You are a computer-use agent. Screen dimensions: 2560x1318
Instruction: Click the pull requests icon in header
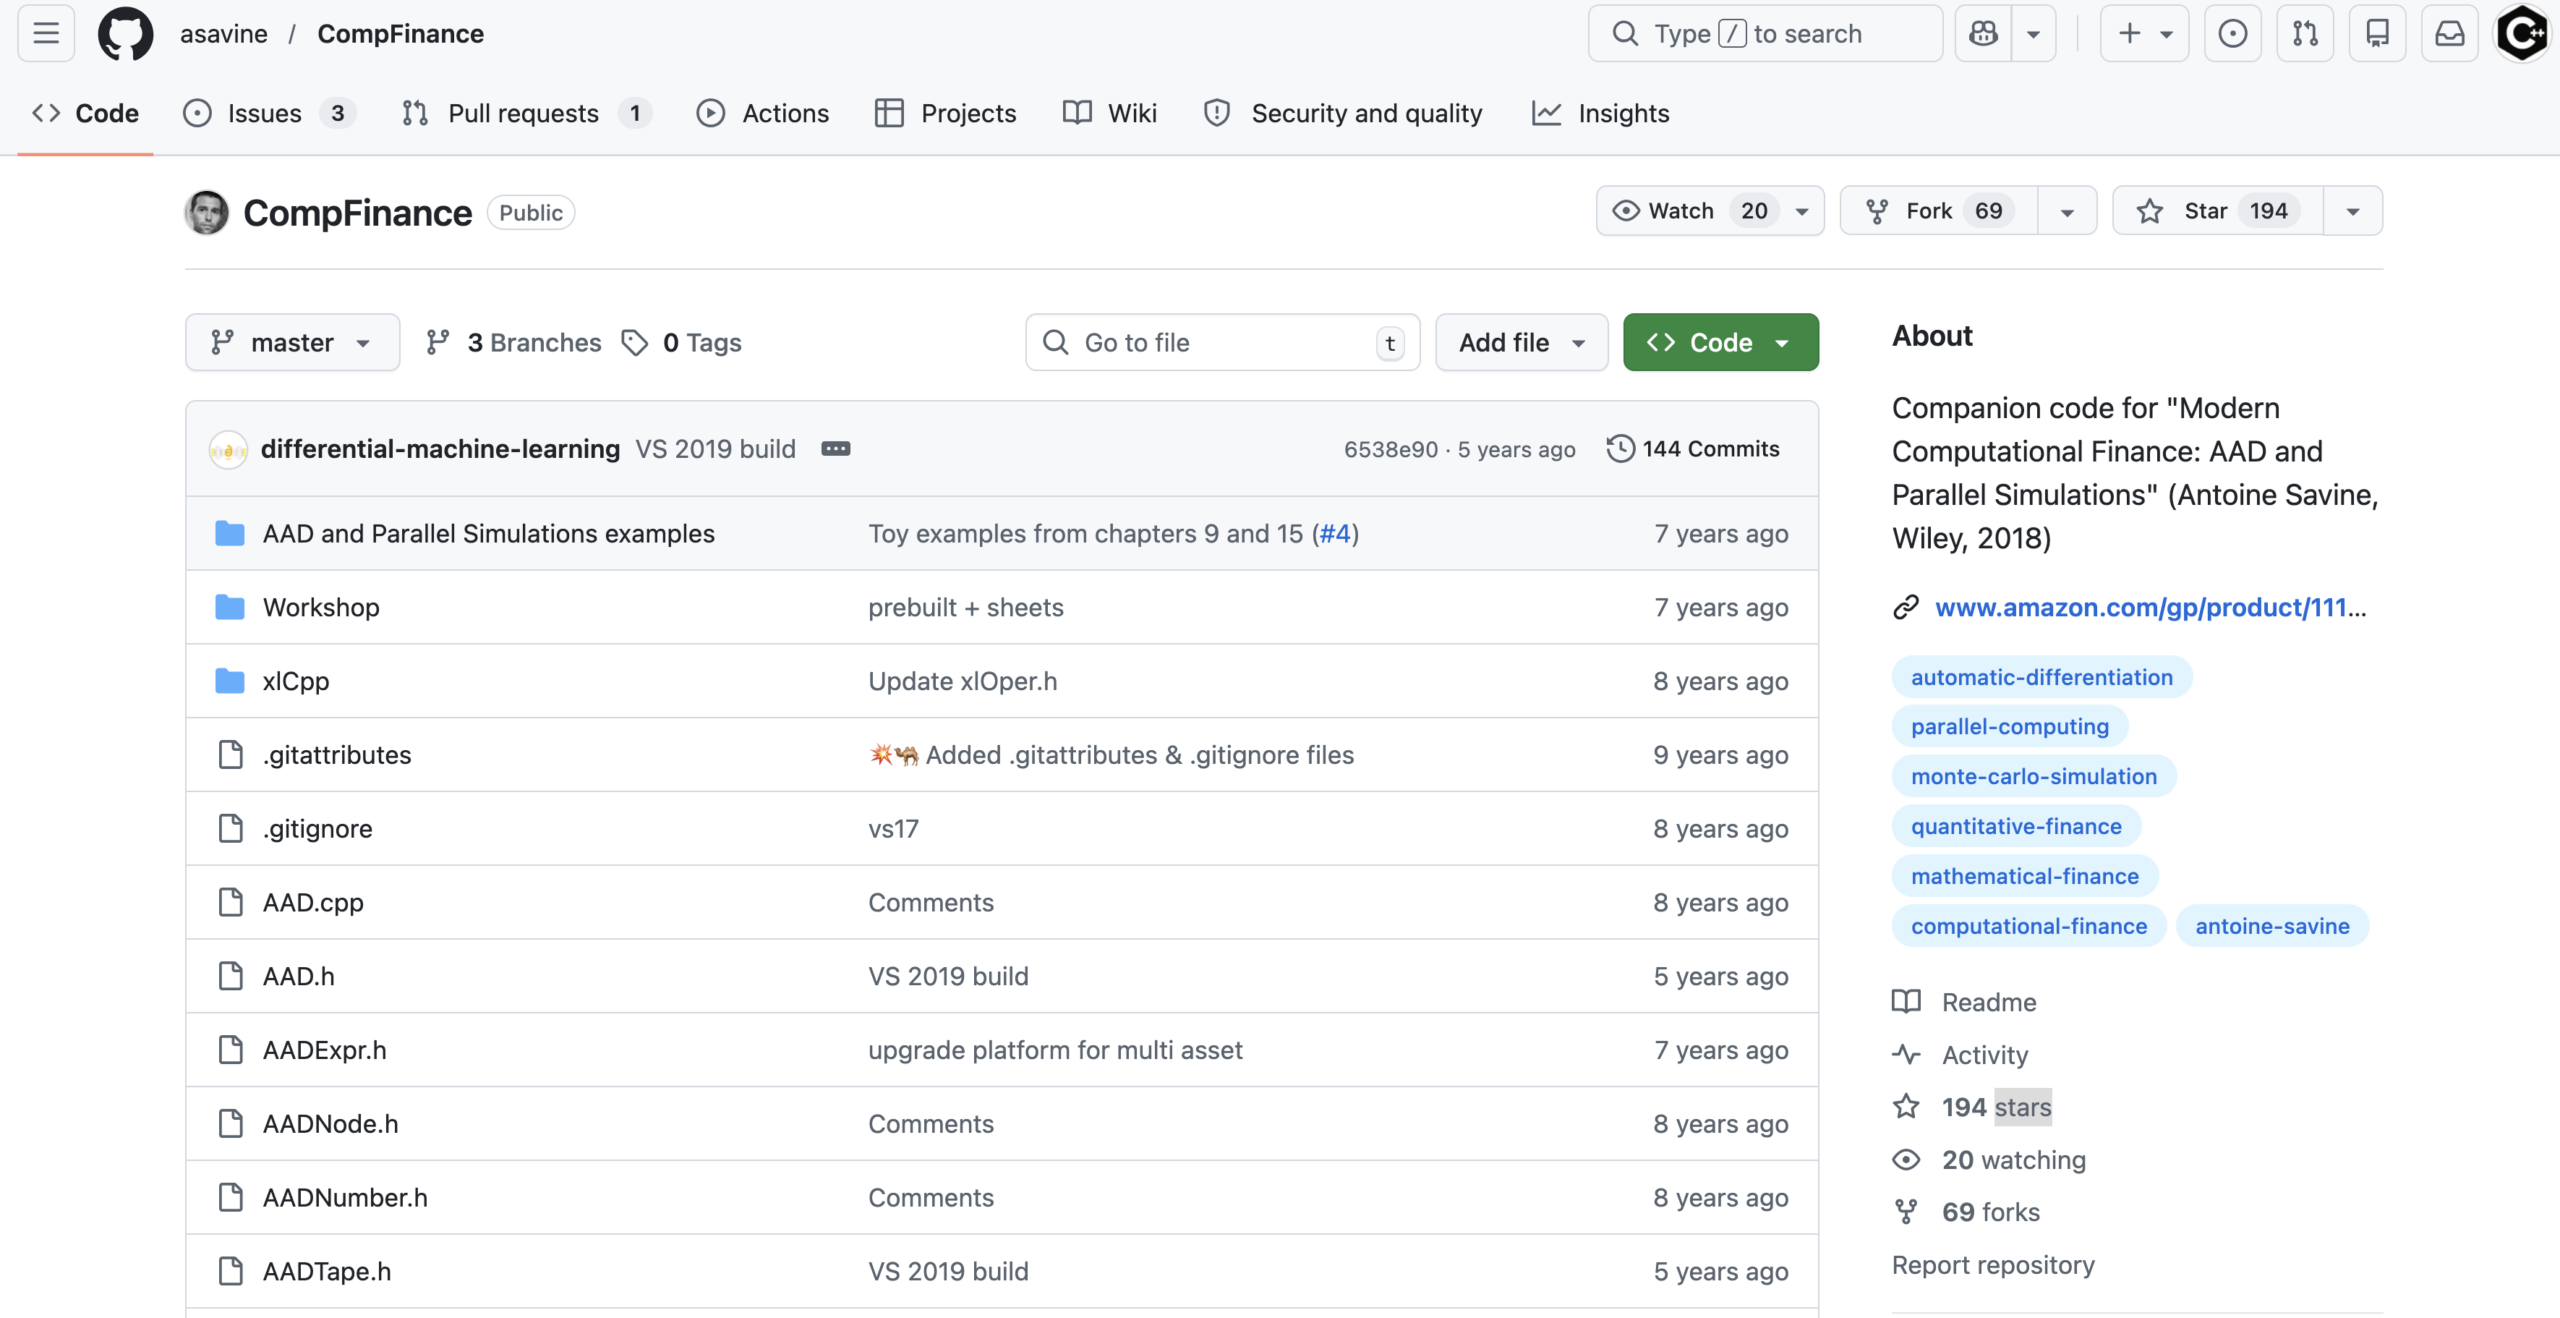coord(2305,34)
